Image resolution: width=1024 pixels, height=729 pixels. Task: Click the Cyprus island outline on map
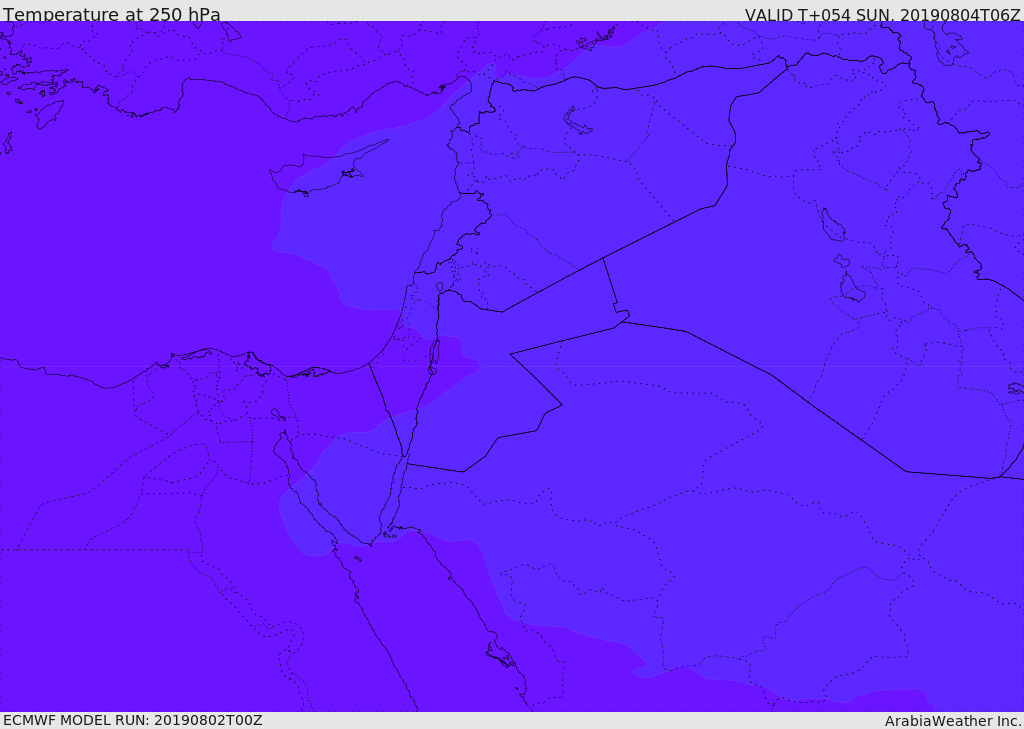[x=328, y=169]
